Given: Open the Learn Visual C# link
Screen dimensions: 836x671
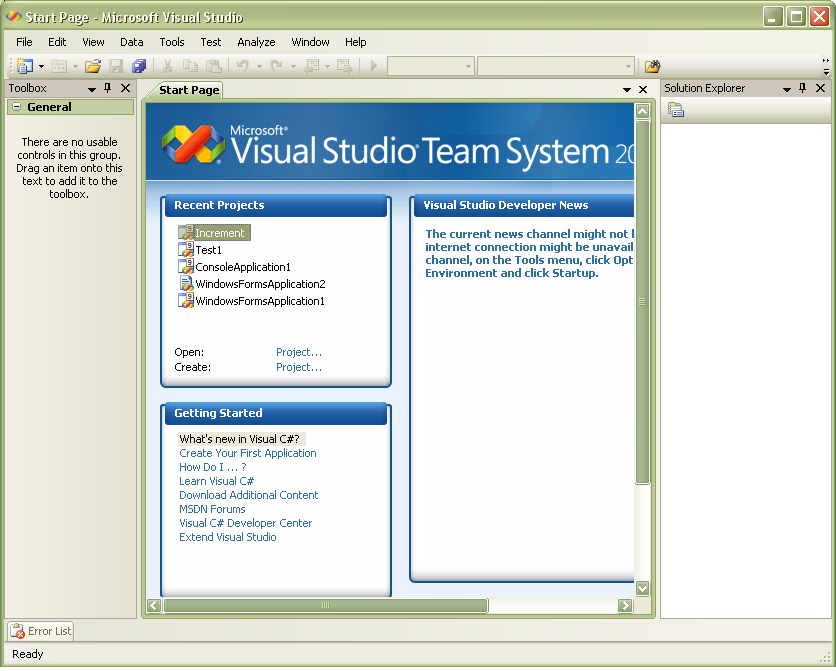Looking at the screenshot, I should pyautogui.click(x=216, y=481).
